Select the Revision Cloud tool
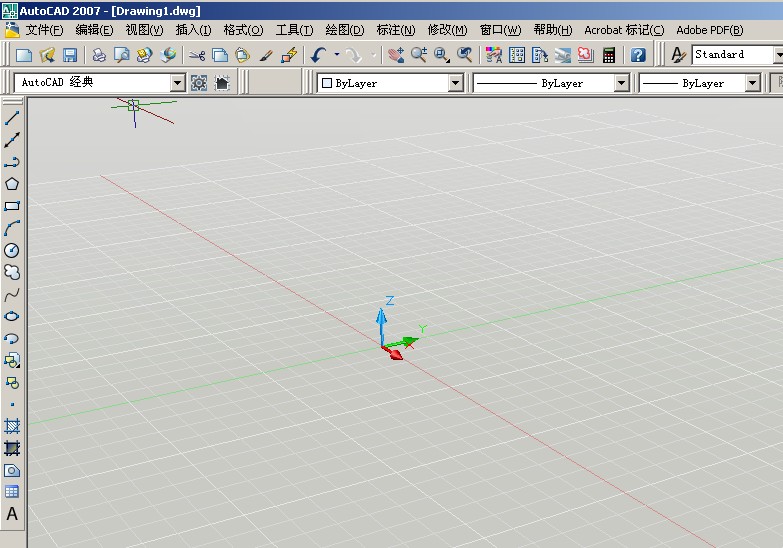The width and height of the screenshot is (783, 548). pyautogui.click(x=12, y=272)
